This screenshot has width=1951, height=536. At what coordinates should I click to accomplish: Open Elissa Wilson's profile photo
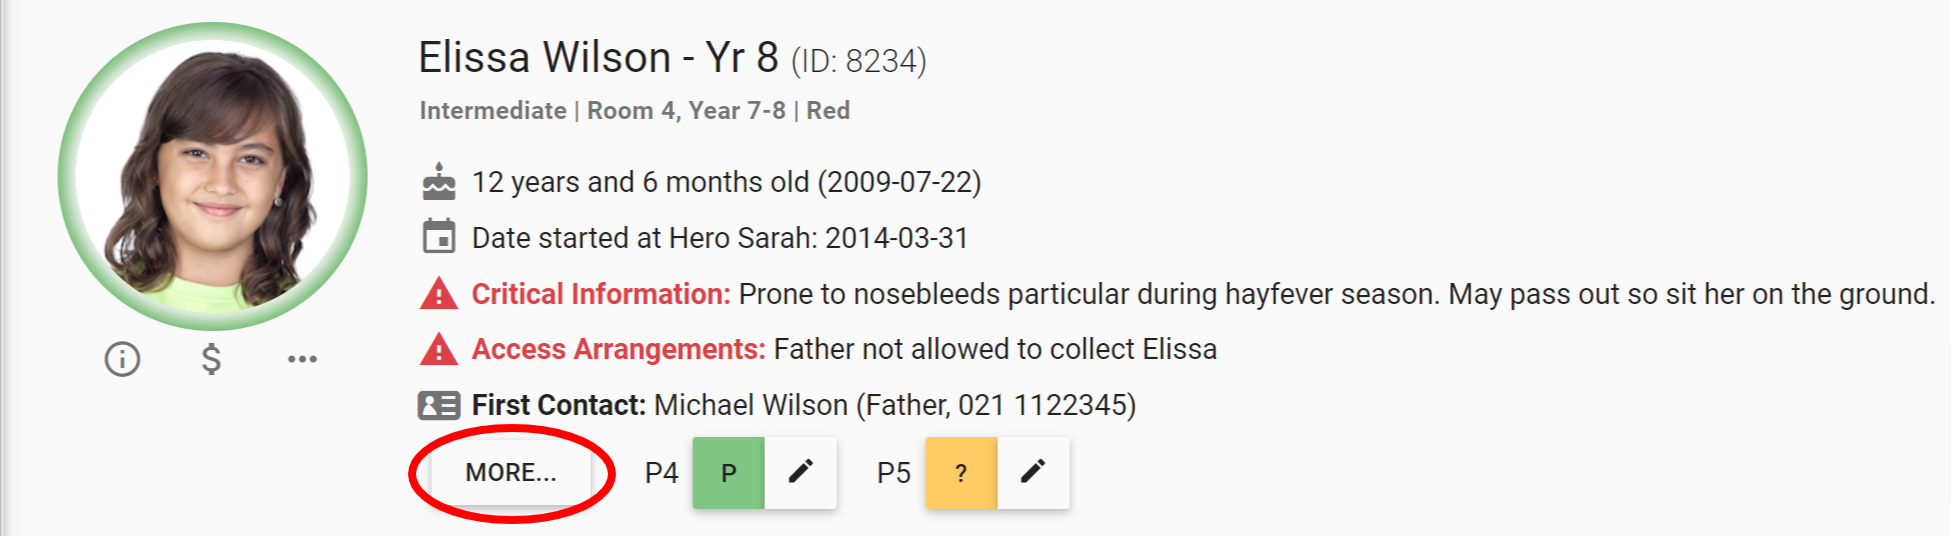tap(212, 177)
